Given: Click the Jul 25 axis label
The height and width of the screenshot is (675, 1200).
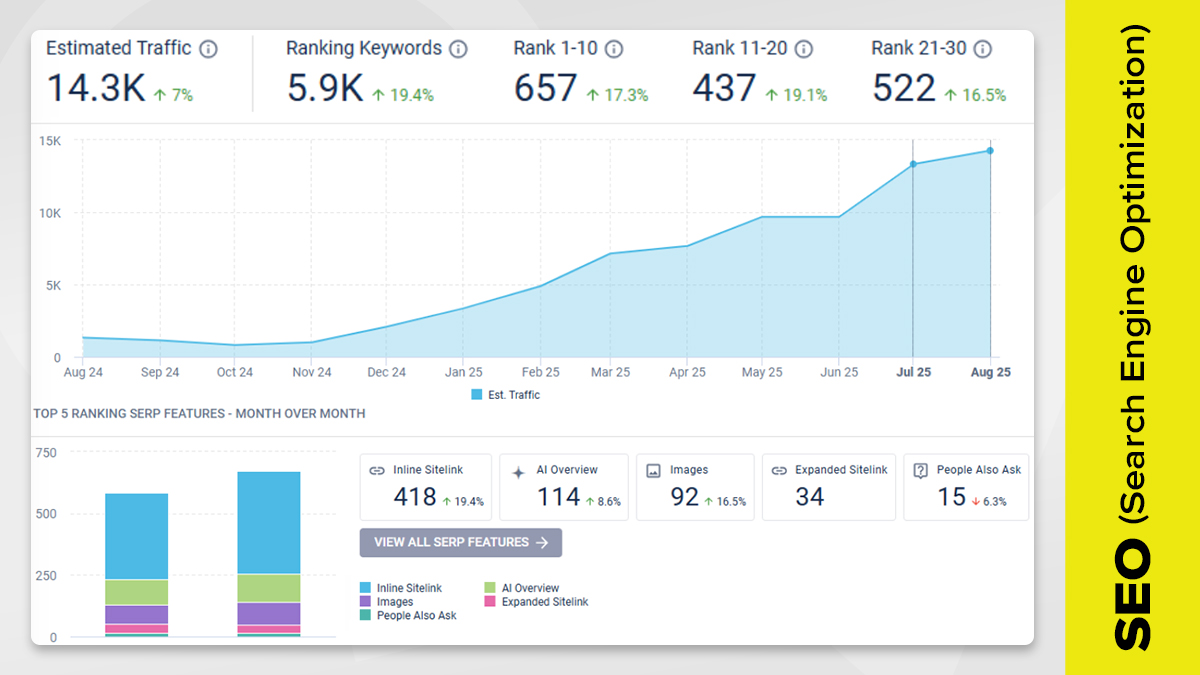Looking at the screenshot, I should point(913,372).
